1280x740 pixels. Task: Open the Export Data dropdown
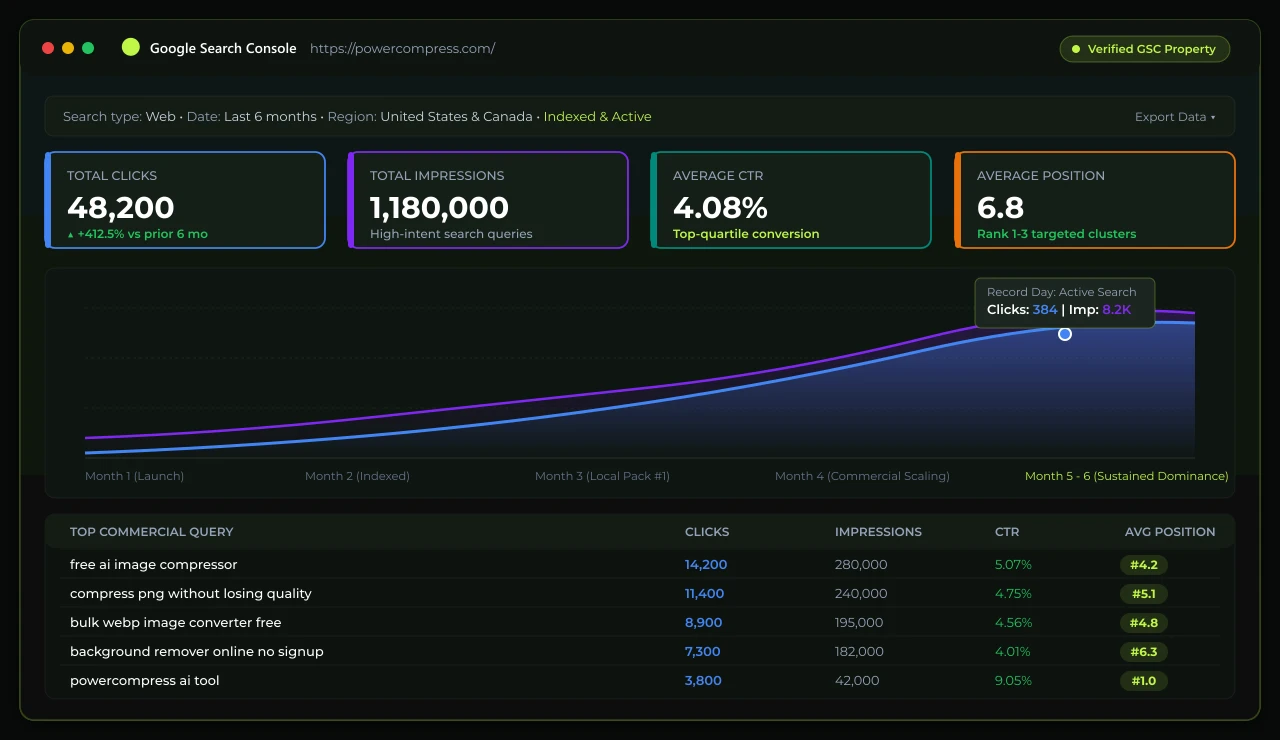(x=1175, y=117)
